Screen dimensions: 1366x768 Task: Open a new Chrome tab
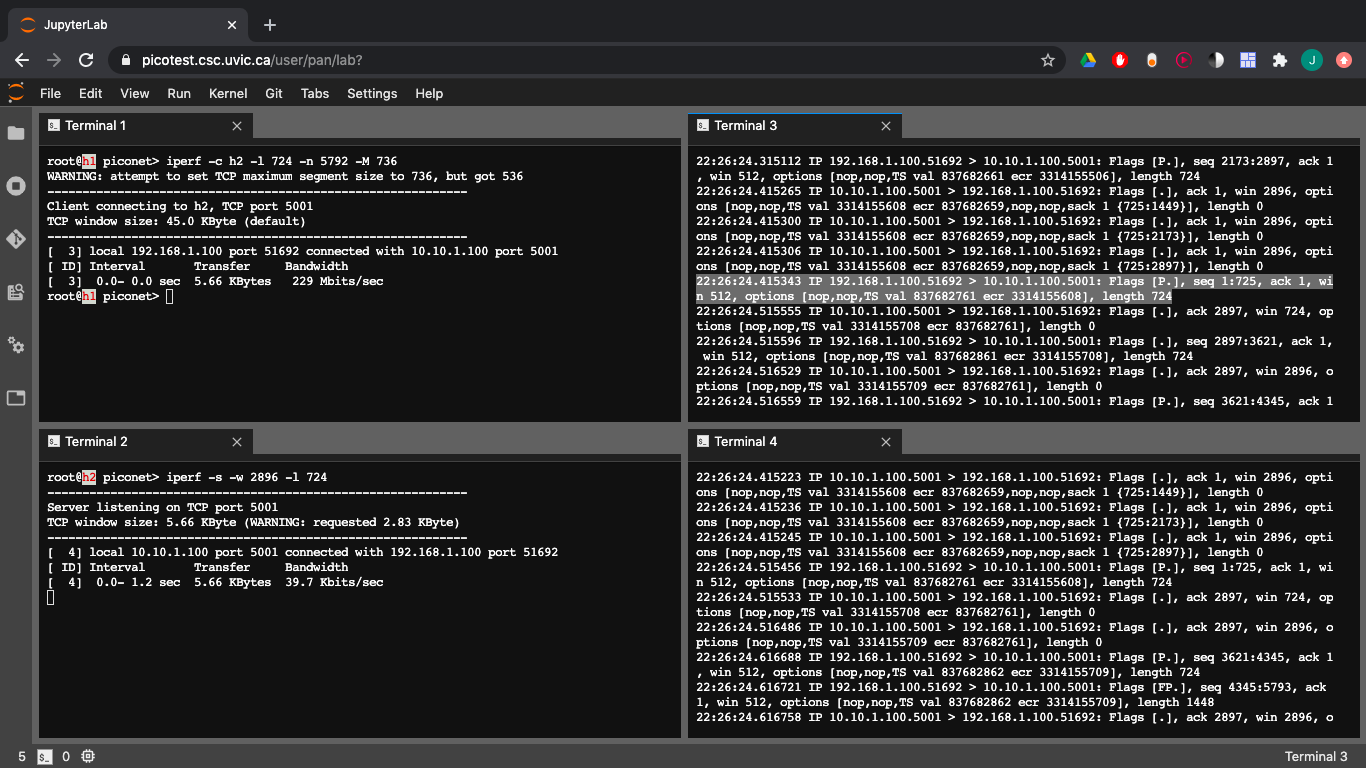point(269,25)
